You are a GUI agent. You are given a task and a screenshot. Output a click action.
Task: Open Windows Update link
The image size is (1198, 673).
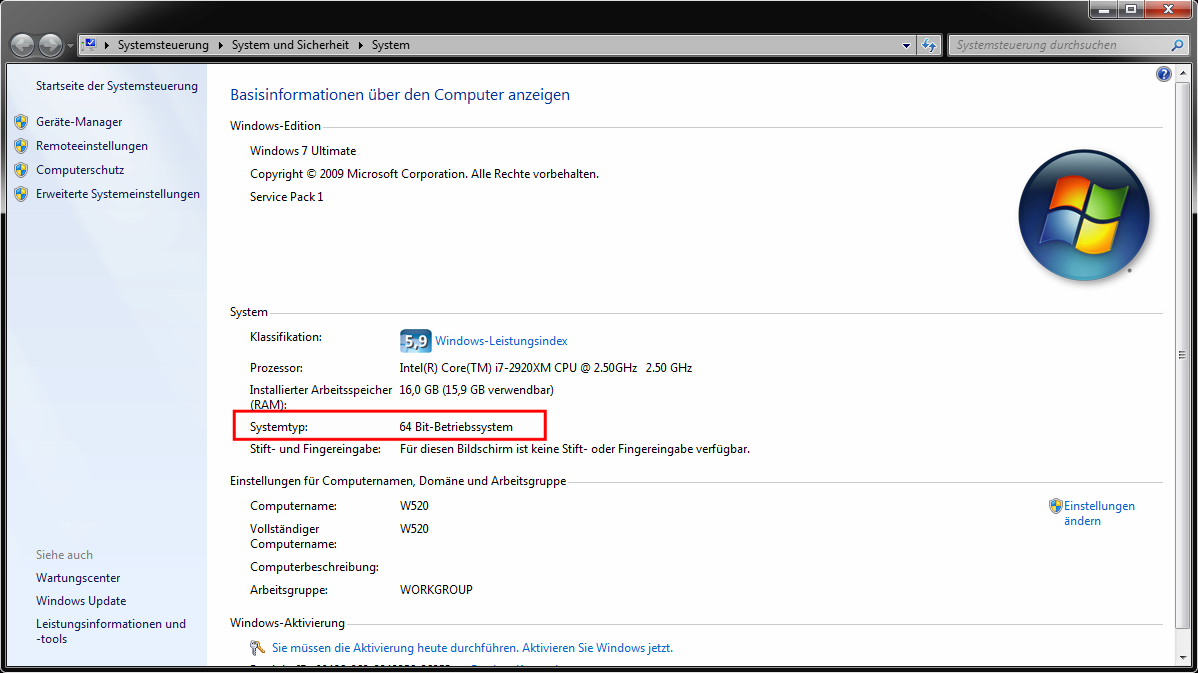tap(81, 601)
